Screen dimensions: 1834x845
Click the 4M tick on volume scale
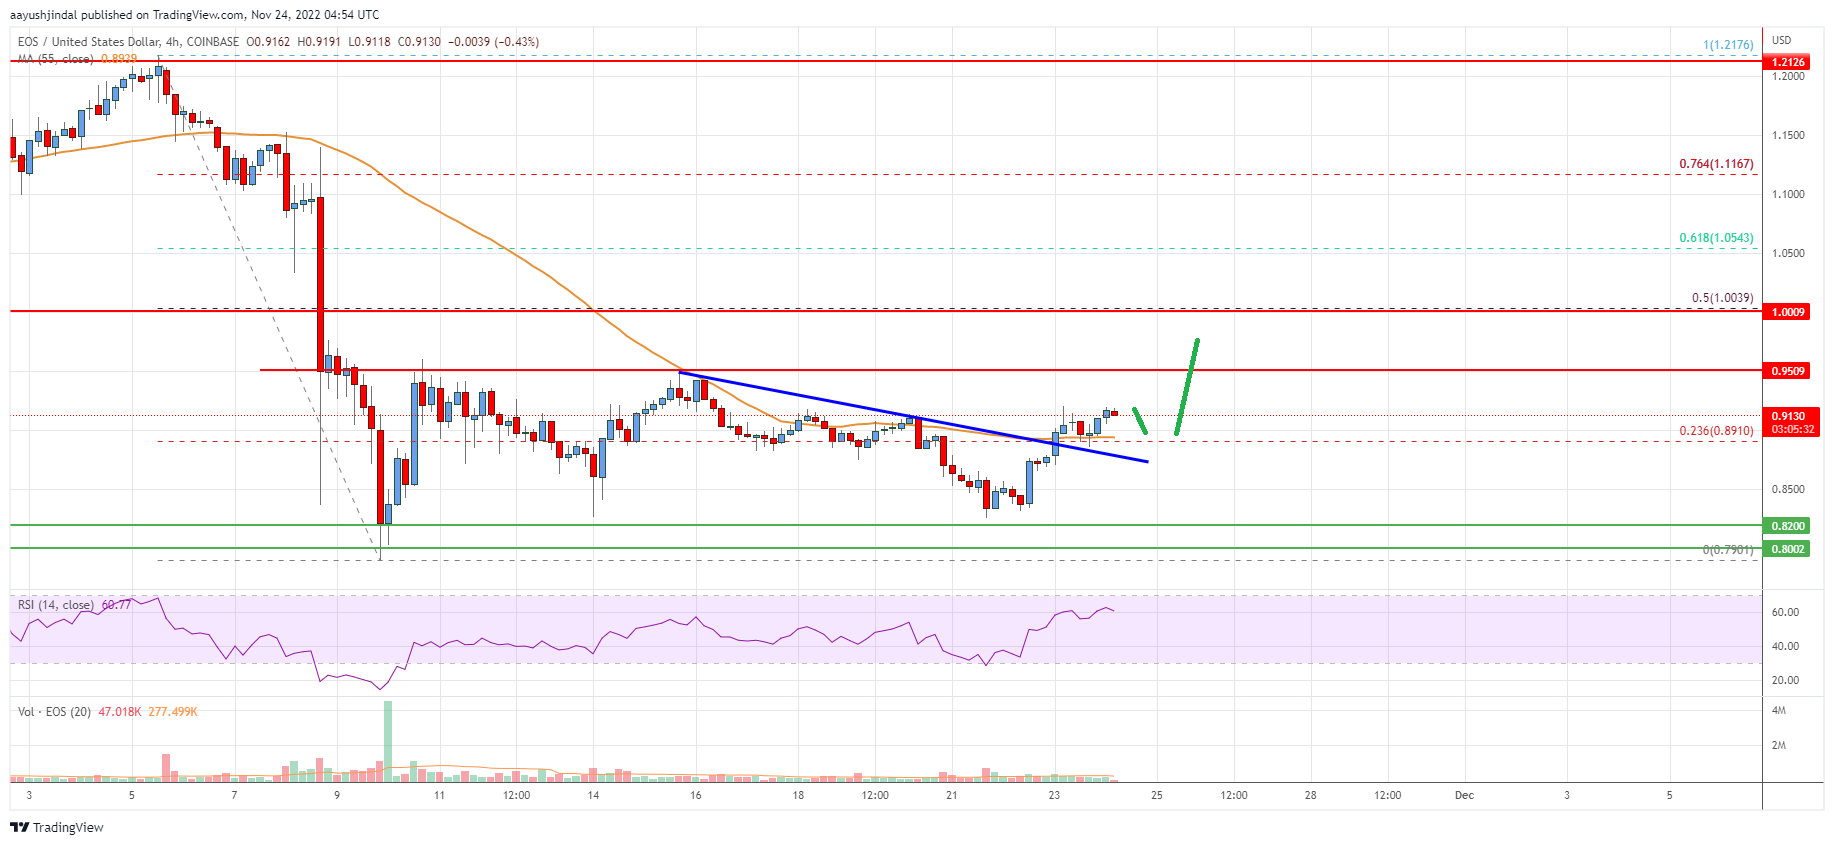coord(1779,710)
